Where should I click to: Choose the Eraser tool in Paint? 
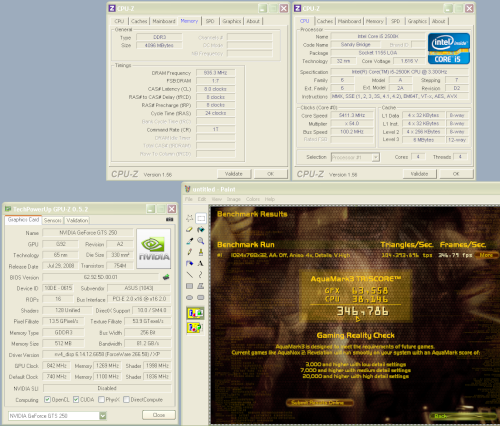coord(190,230)
